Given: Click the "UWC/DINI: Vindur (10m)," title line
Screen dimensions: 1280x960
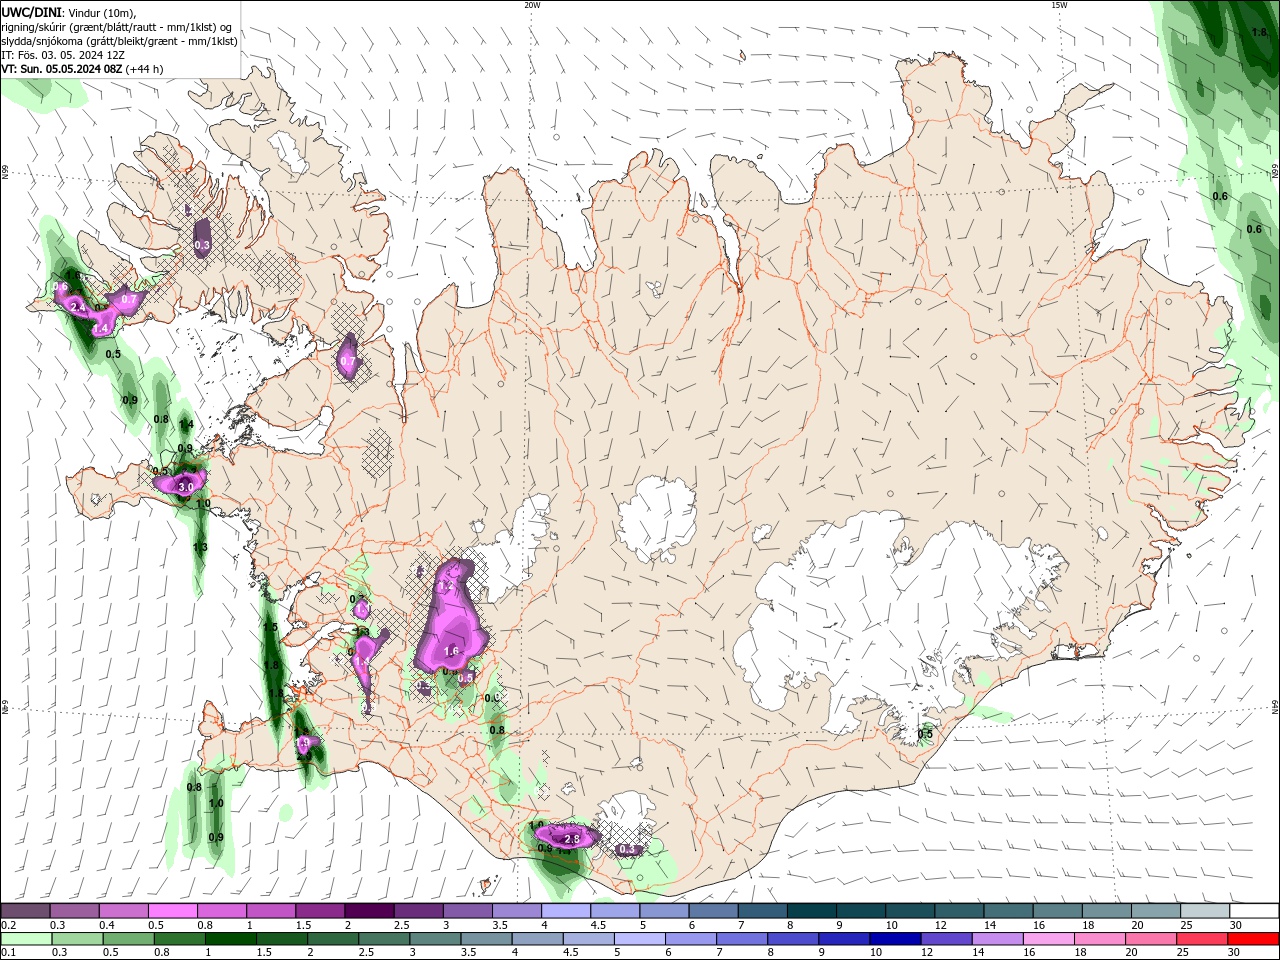Looking at the screenshot, I should (x=69, y=12).
